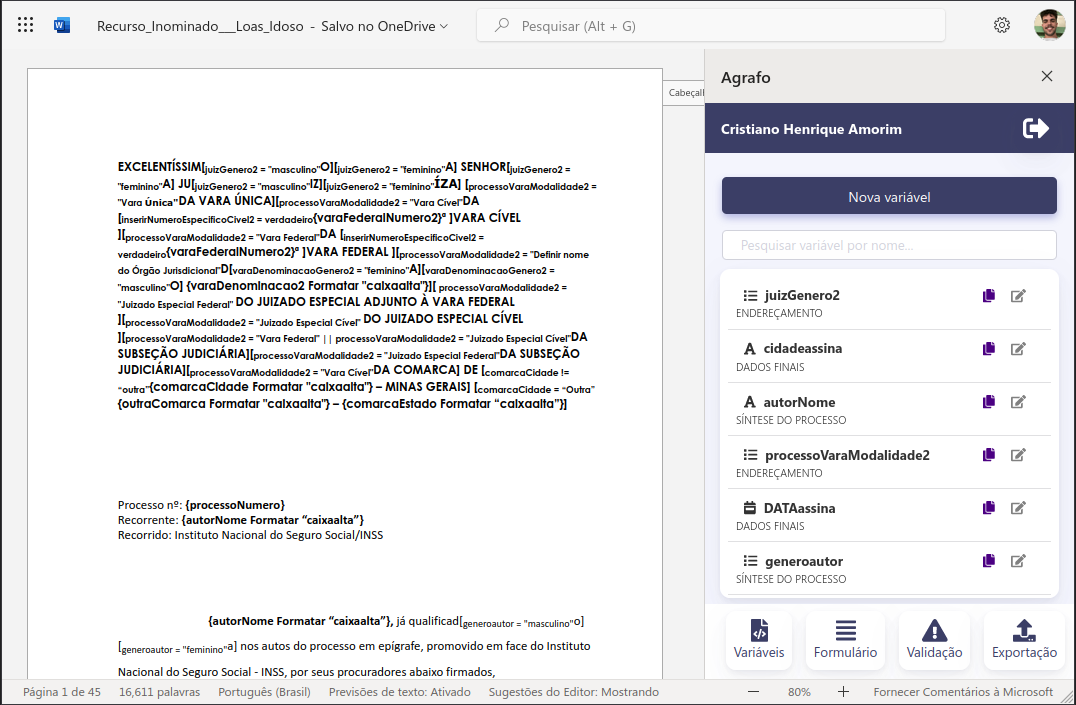Toggle Sugestões do Editor: Mostrando
Image resolution: width=1076 pixels, height=705 pixels.
tap(574, 692)
